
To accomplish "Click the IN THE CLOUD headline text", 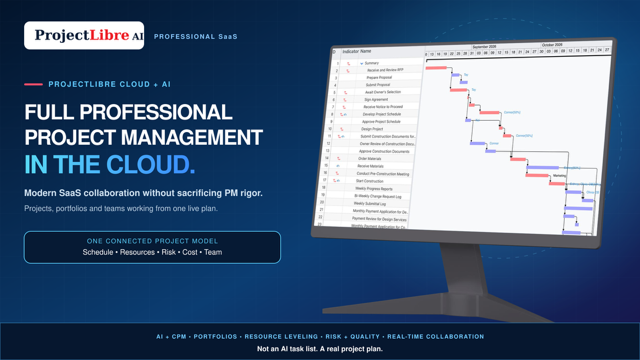I will tap(109, 164).
